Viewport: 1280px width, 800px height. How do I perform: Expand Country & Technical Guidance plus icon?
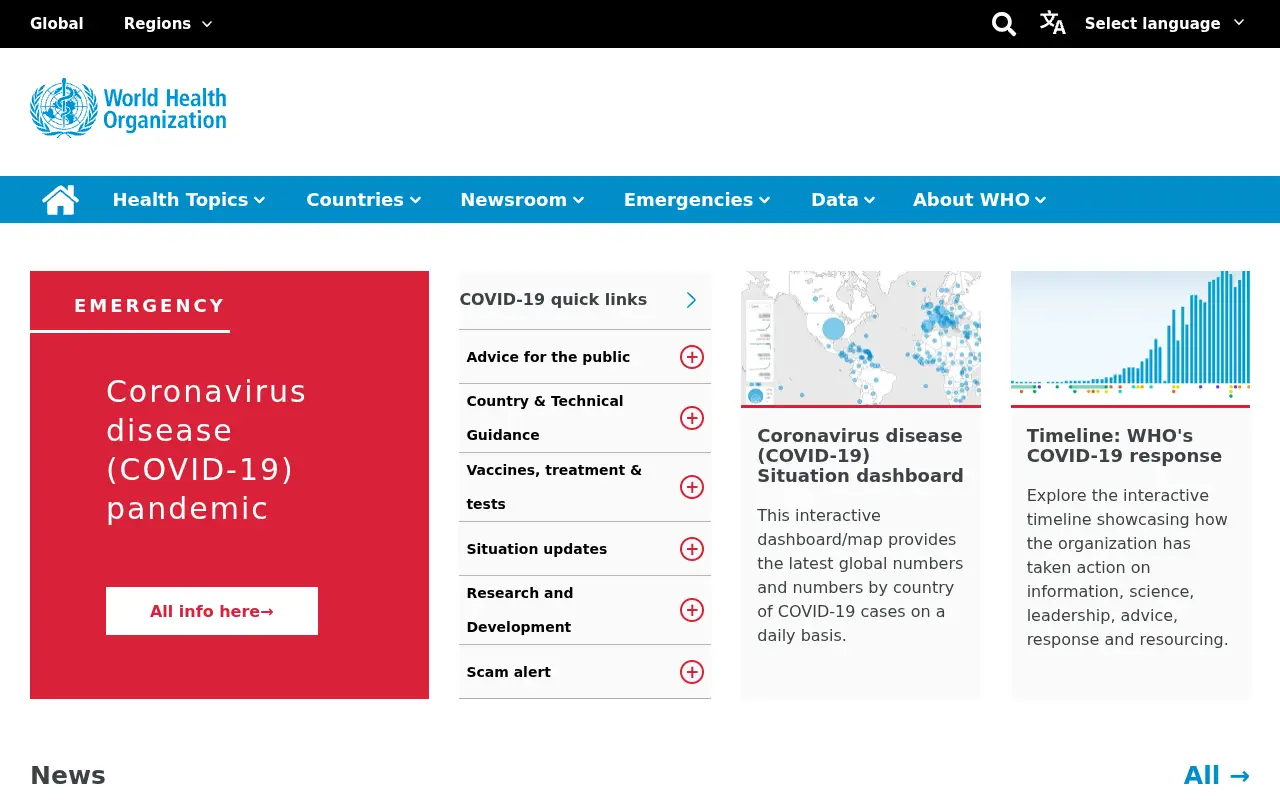click(x=692, y=418)
